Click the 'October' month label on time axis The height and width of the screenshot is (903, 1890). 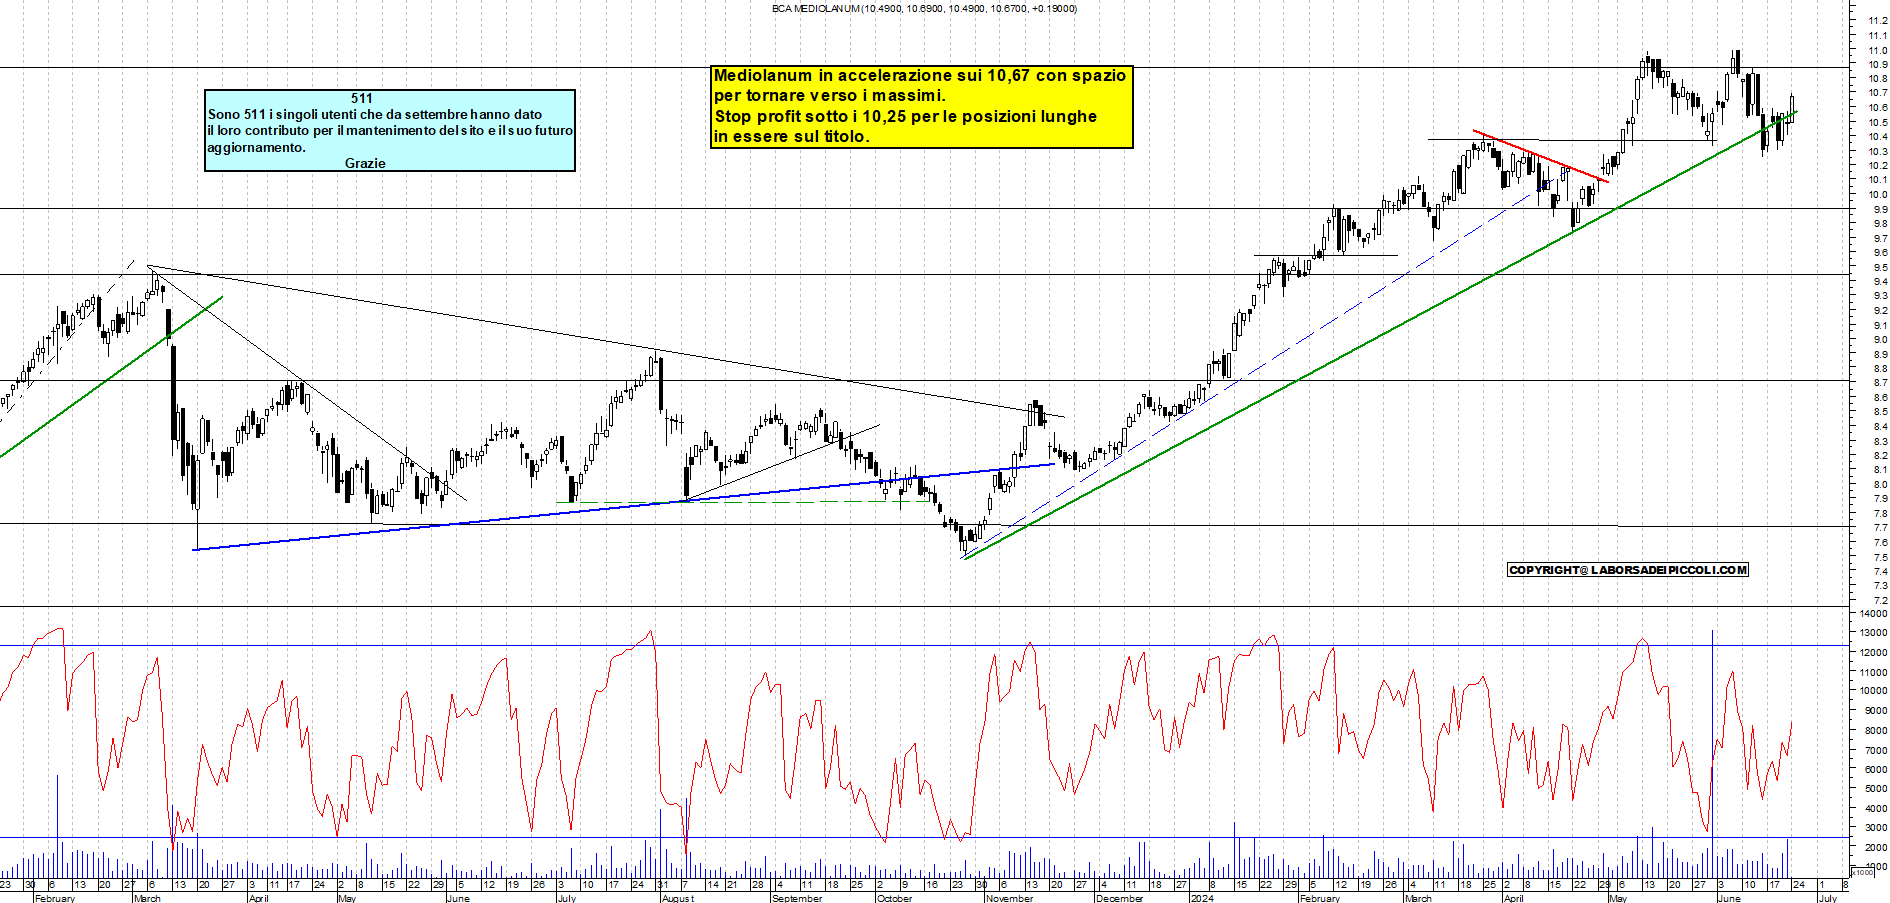[x=894, y=898]
